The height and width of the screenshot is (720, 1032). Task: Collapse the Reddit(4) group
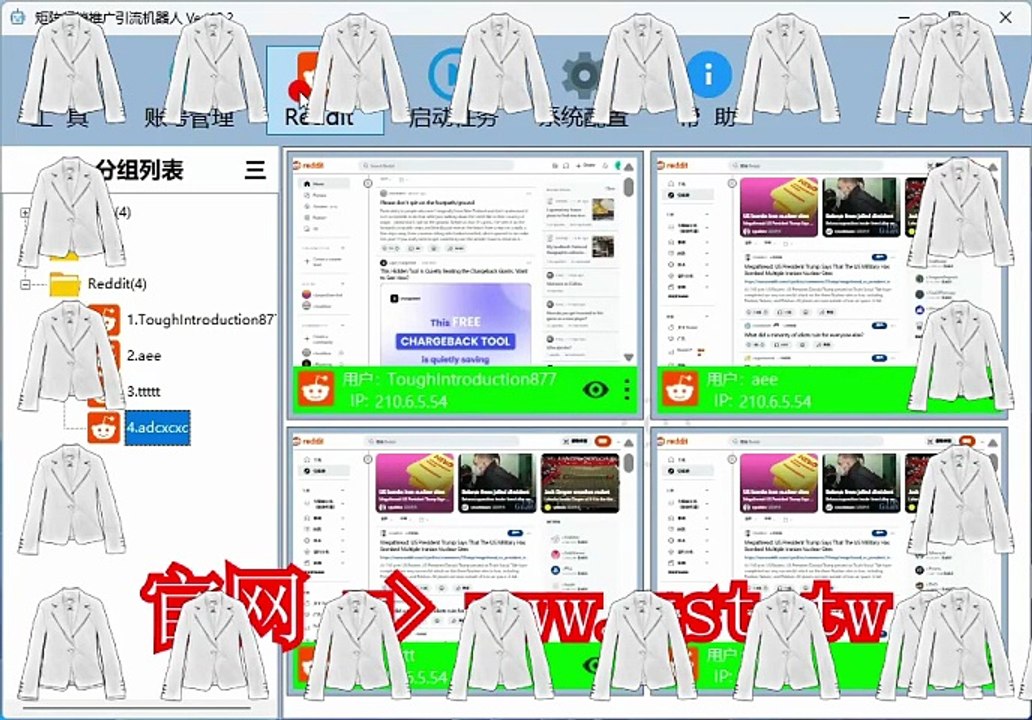tap(25, 284)
